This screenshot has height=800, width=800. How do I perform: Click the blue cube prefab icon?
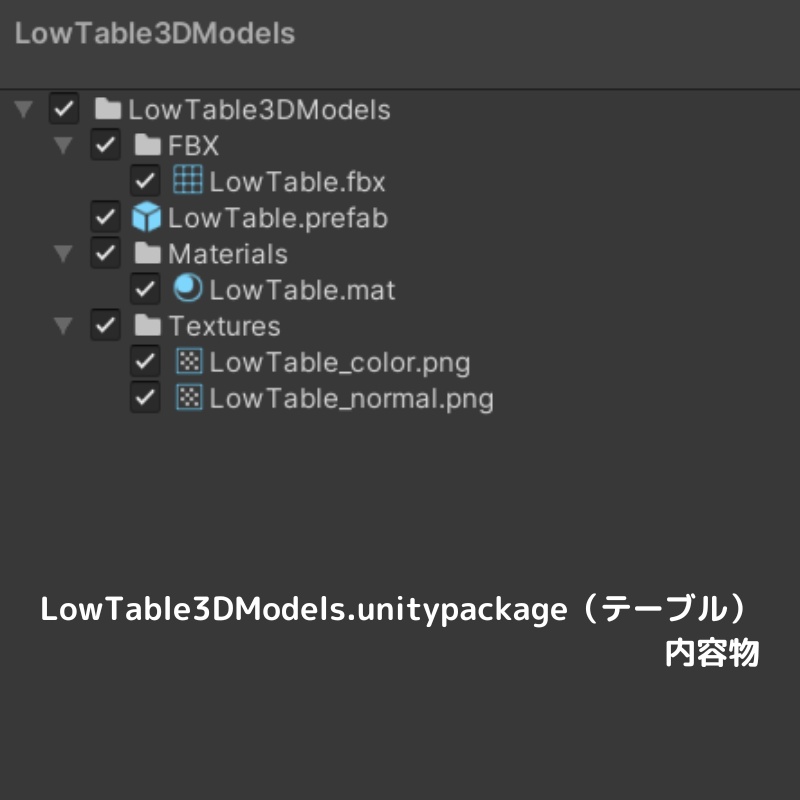(146, 217)
